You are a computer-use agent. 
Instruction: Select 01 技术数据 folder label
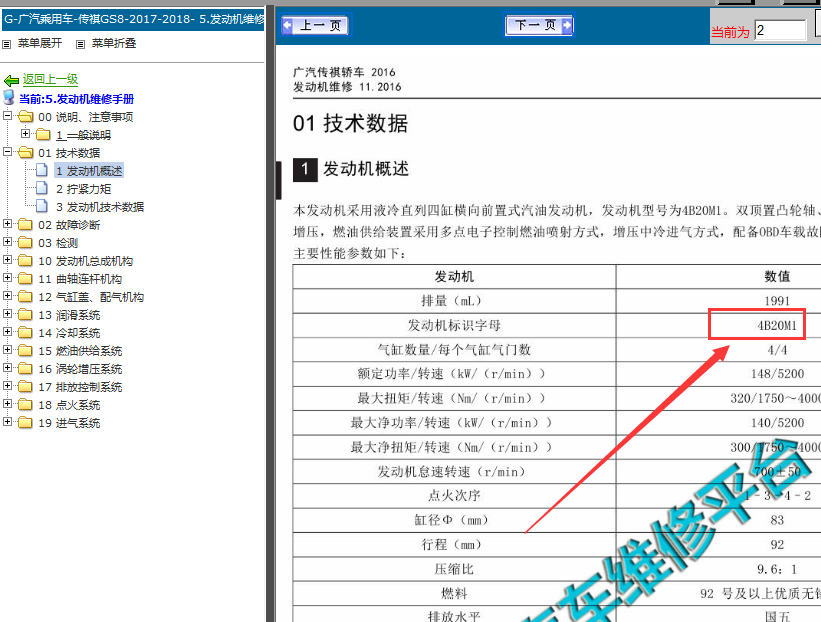(69, 153)
